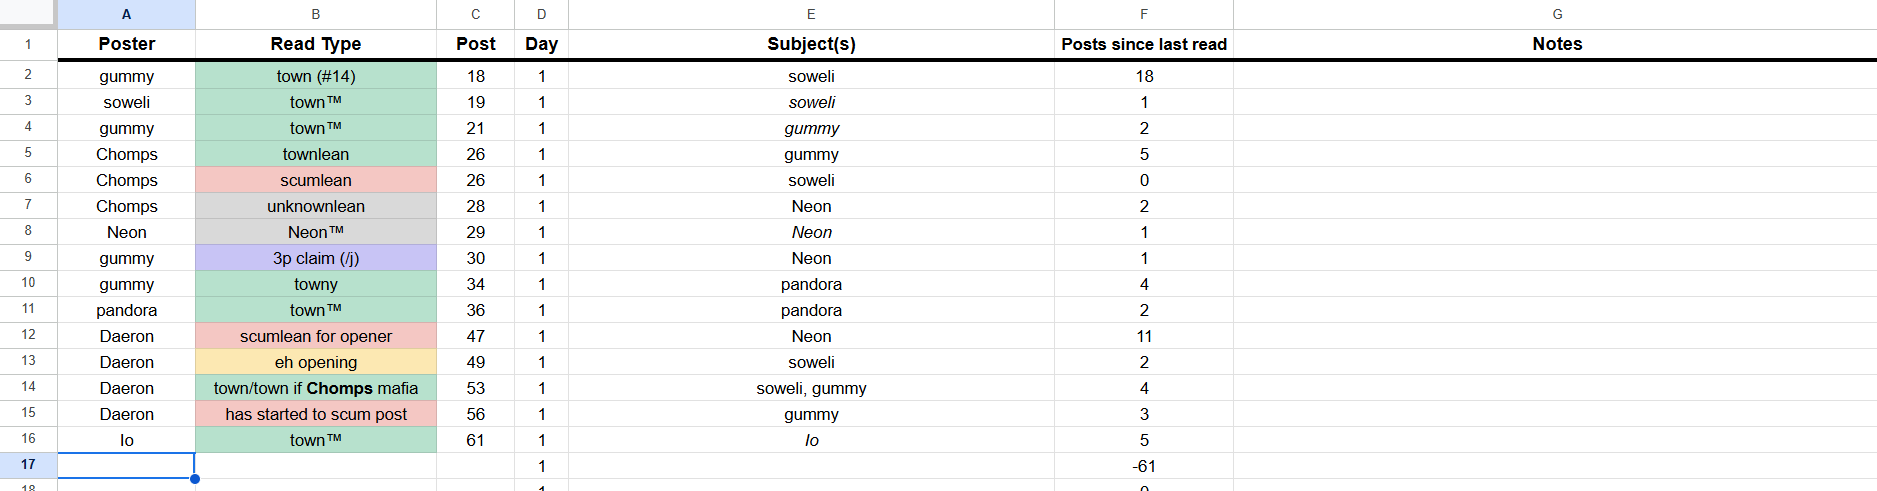Click the town/town if Chomps mafia cell
Screen dimensions: 1877x491
[x=316, y=388]
